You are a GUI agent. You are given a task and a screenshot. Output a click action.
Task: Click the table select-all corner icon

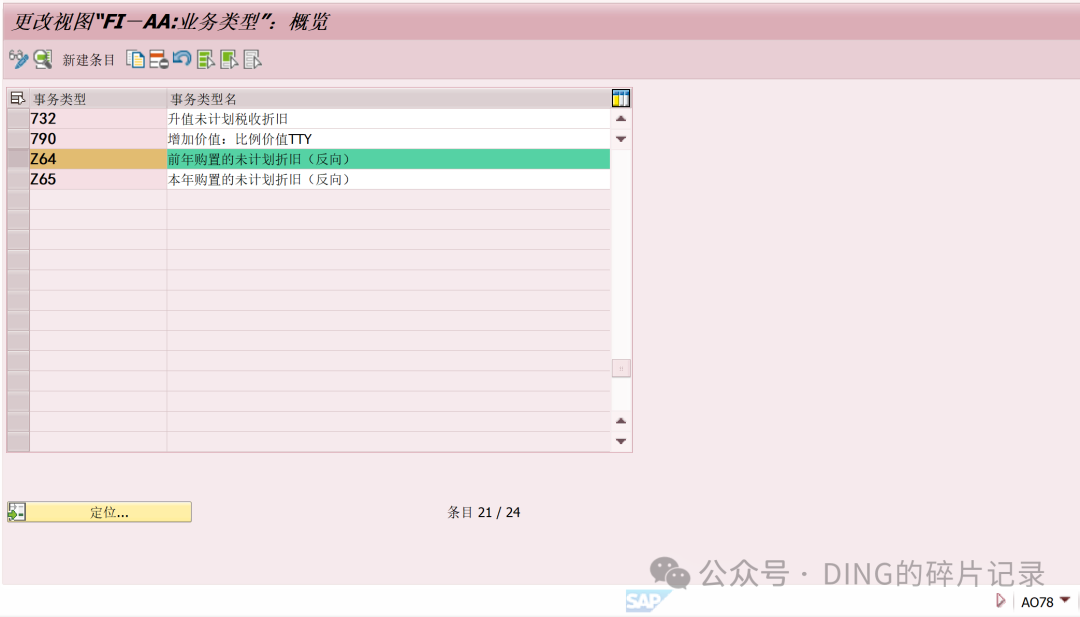pyautogui.click(x=17, y=98)
